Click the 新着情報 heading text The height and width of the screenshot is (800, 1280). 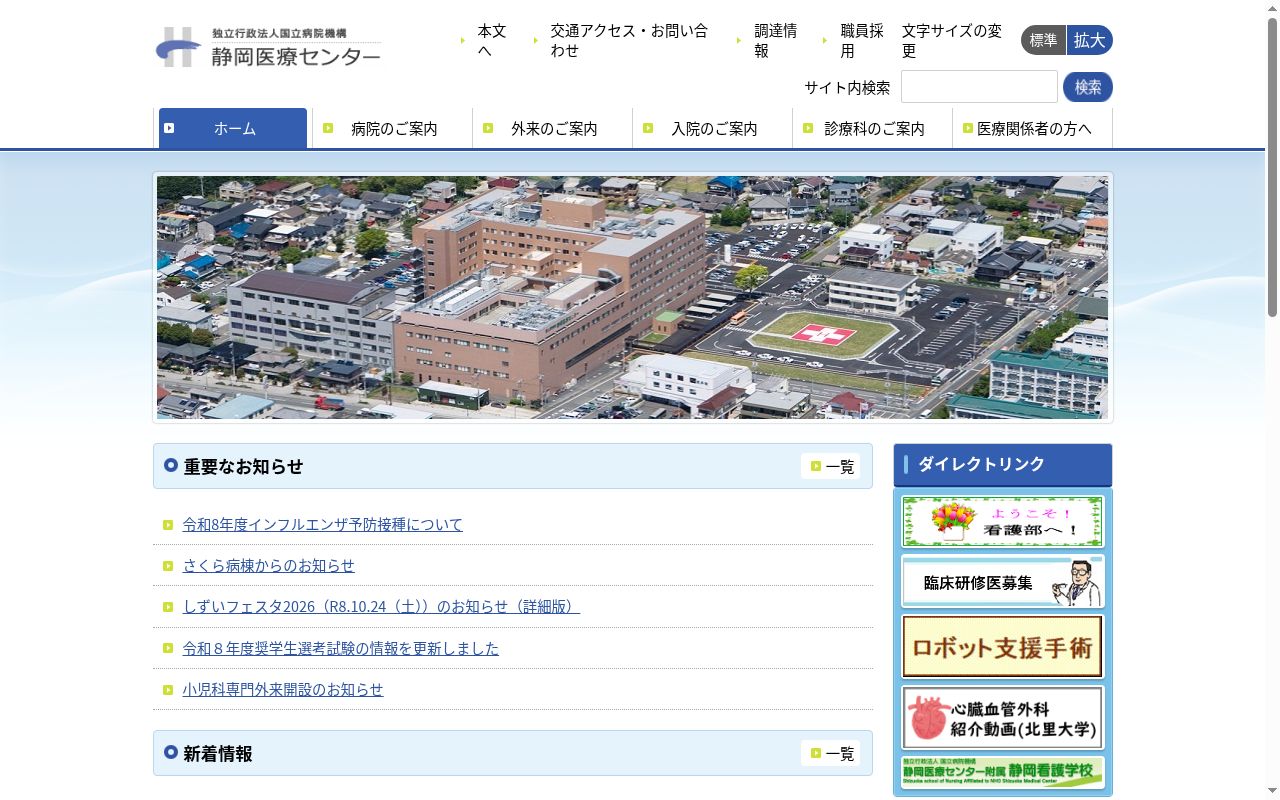click(218, 753)
